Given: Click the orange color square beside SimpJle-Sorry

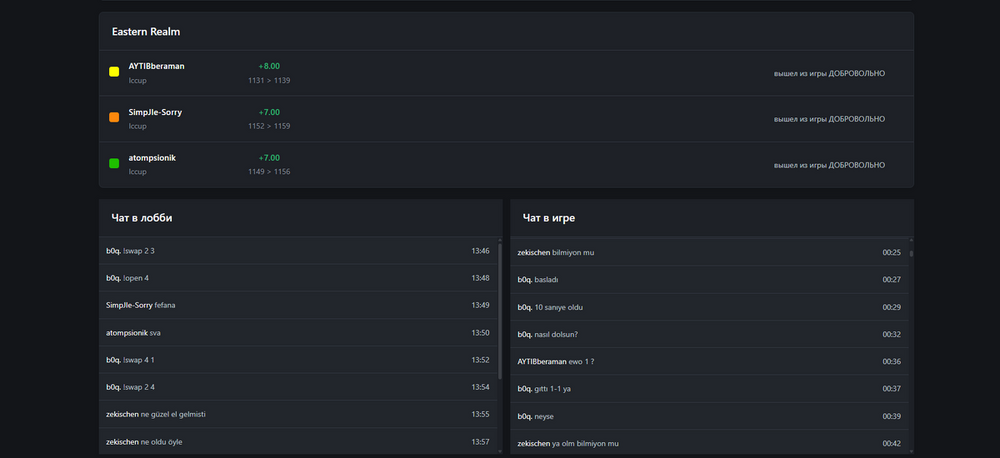Looking at the screenshot, I should coord(114,118).
